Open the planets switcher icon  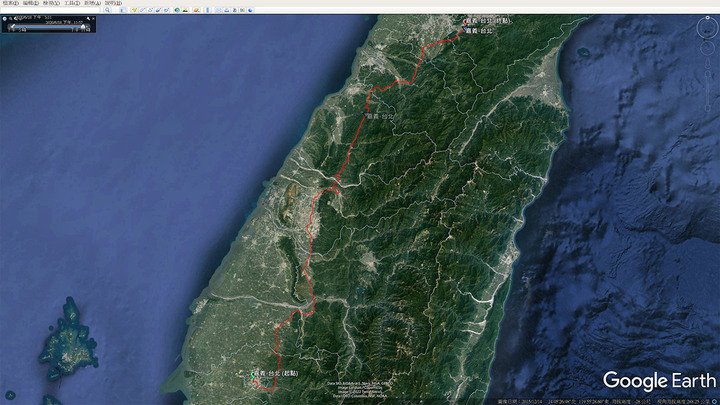pos(197,10)
